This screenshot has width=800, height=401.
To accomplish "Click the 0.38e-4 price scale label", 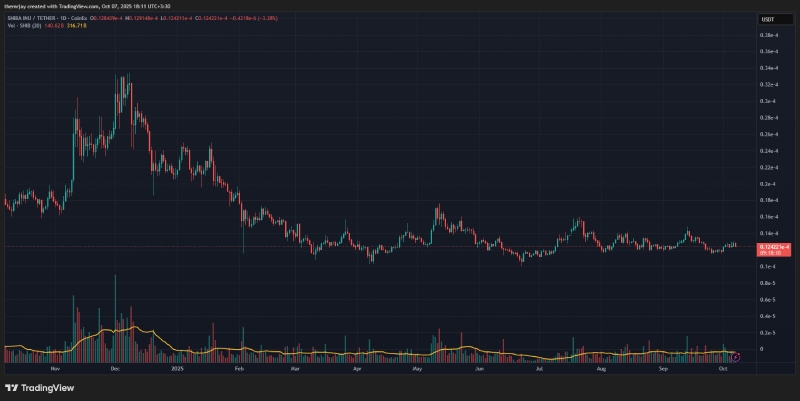I will click(x=769, y=35).
